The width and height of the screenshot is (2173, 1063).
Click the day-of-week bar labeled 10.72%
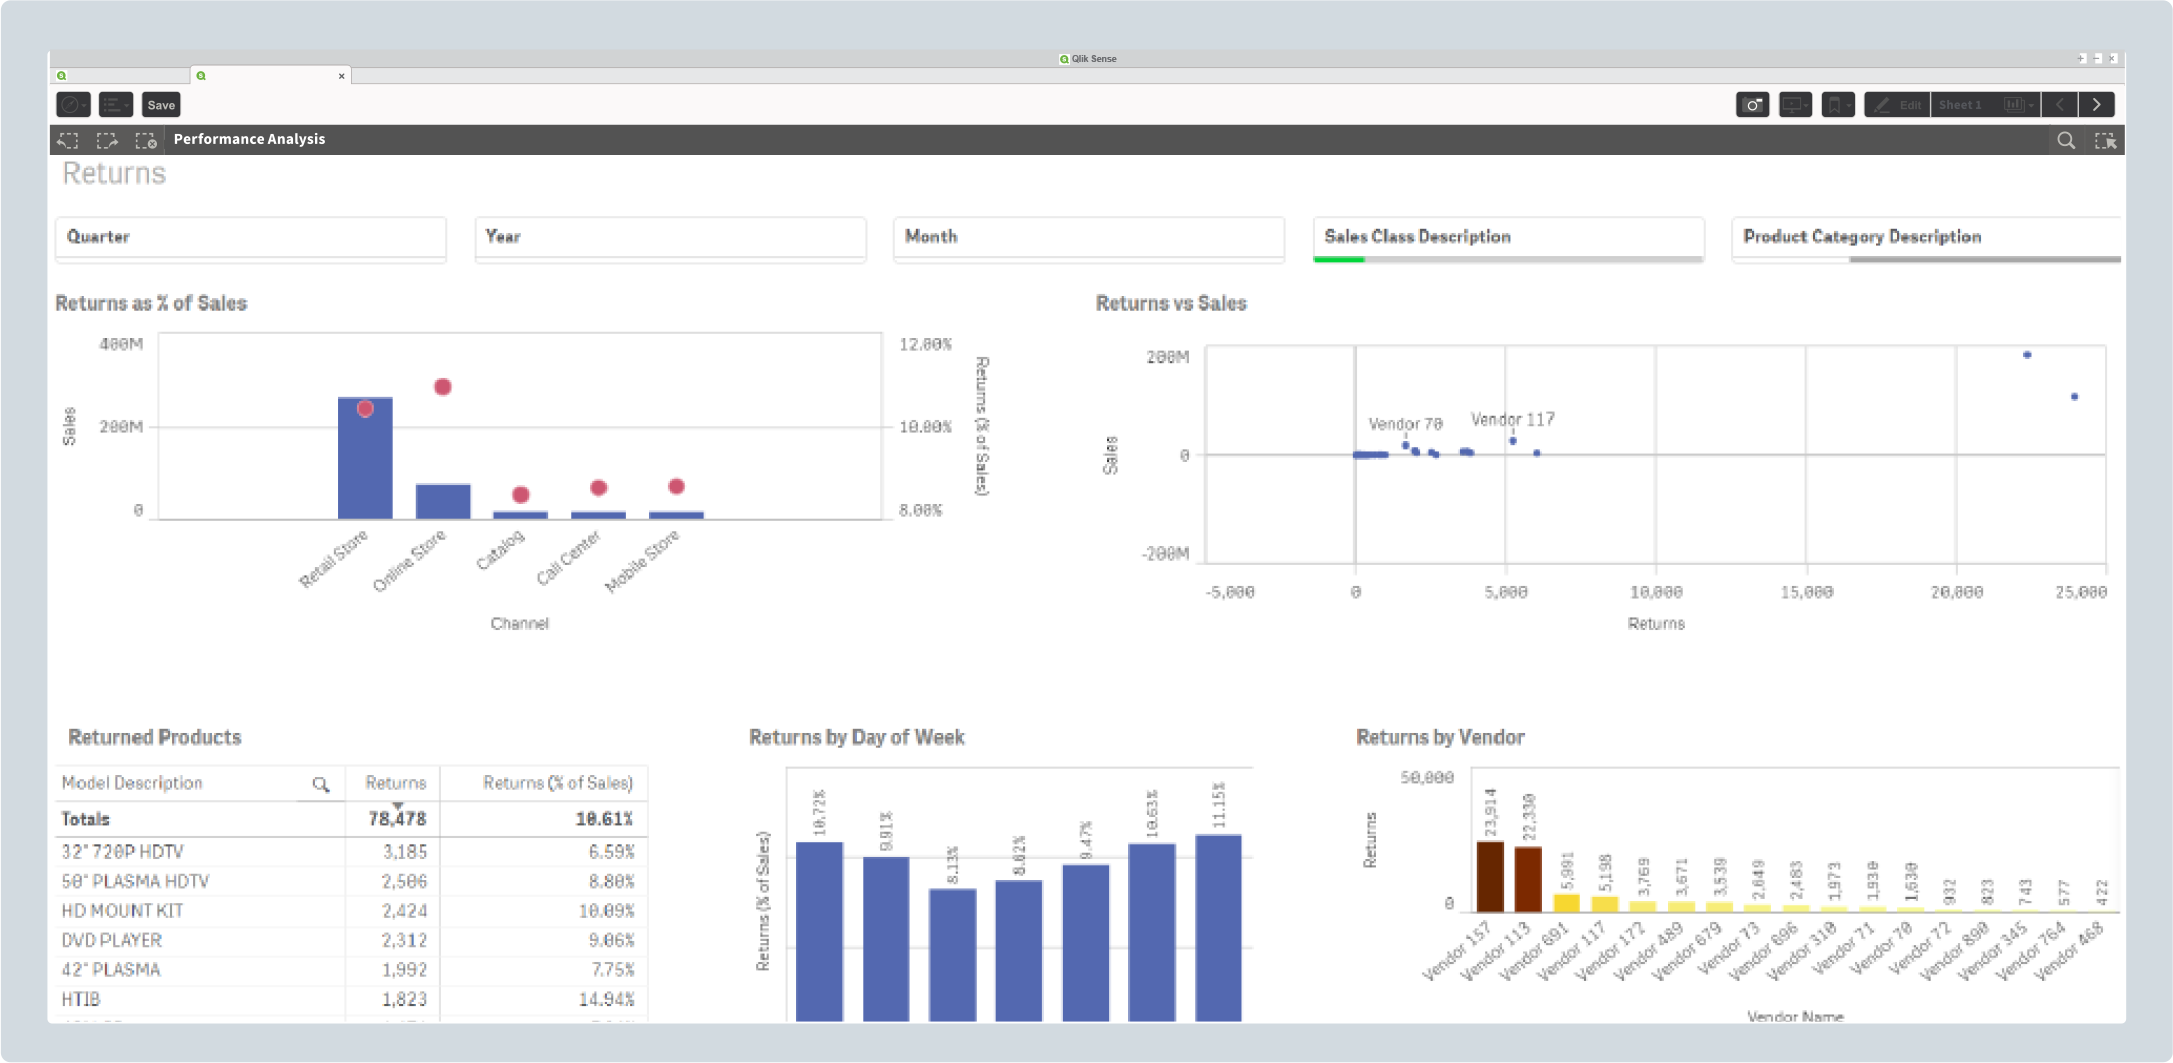coord(819,932)
